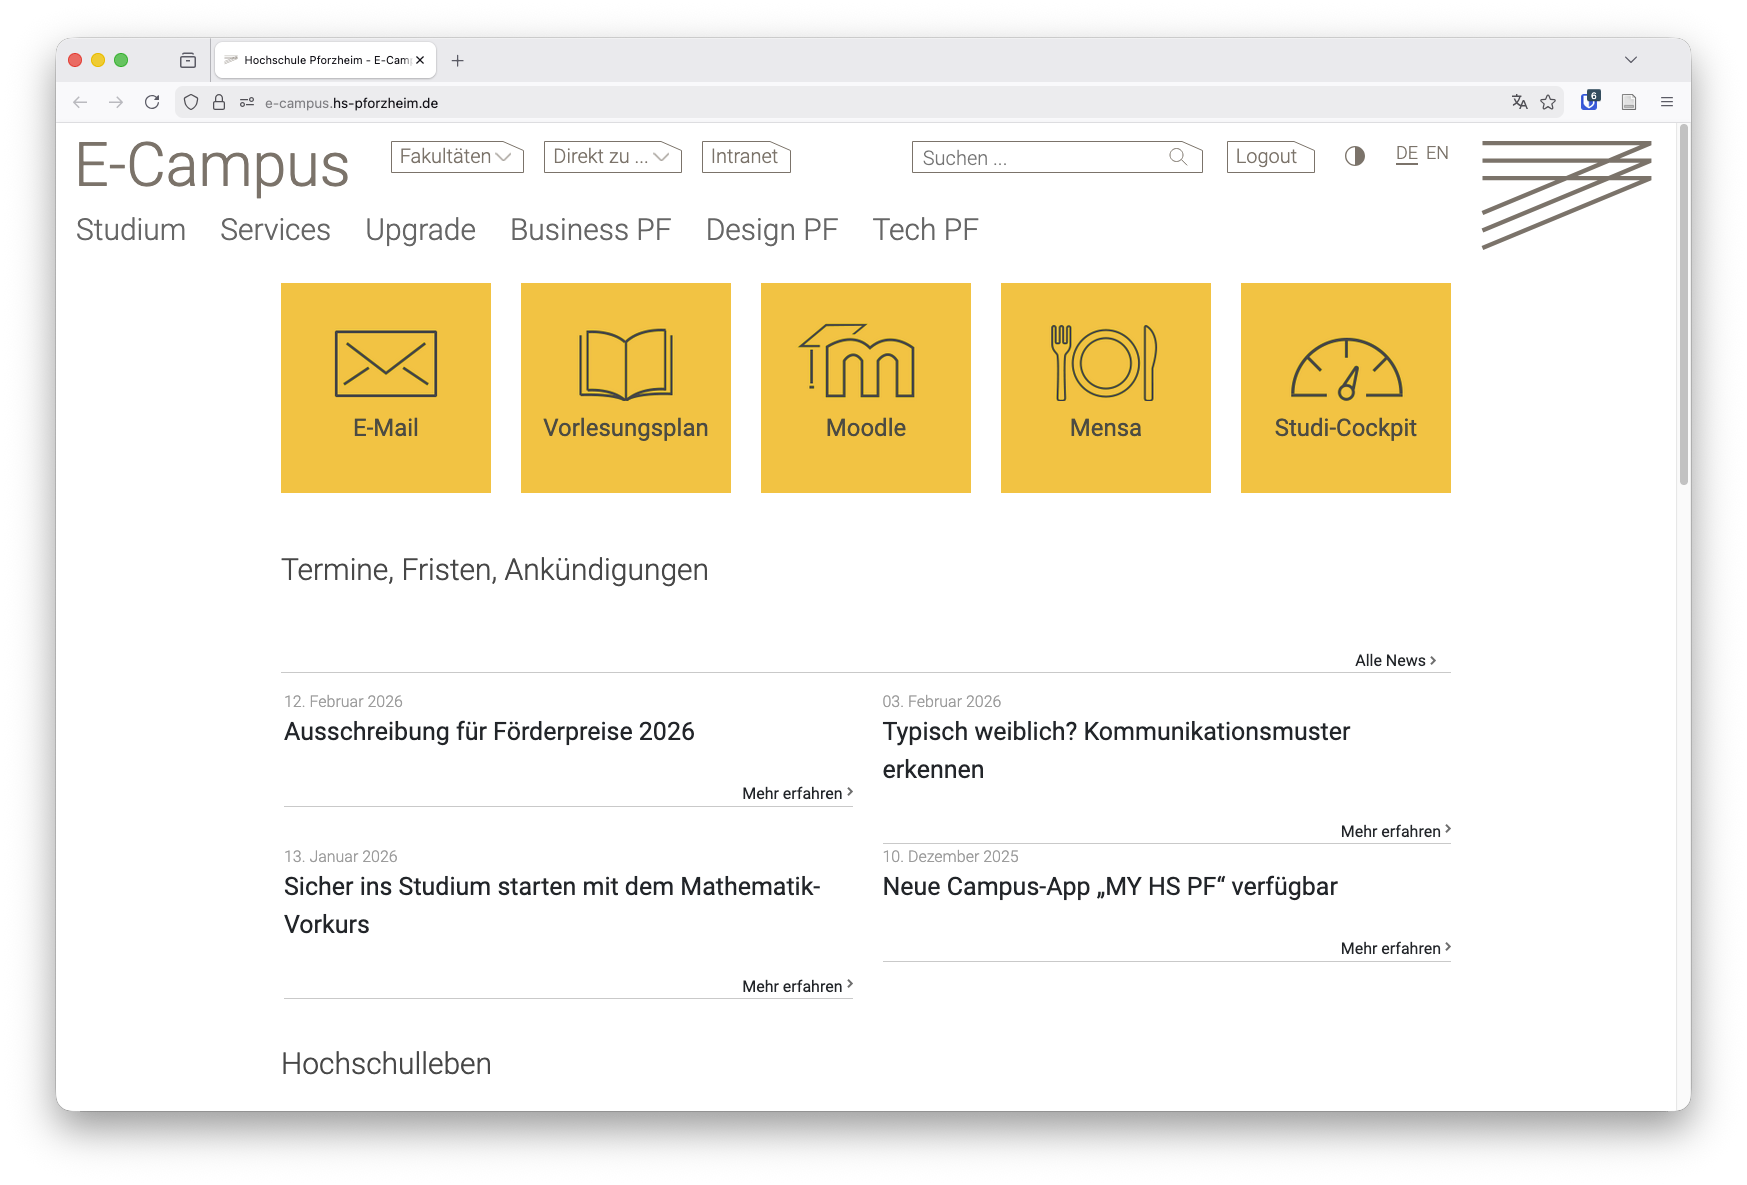Viewport: 1747px width, 1185px height.
Task: Click the magnifying glass search icon
Action: (1179, 157)
